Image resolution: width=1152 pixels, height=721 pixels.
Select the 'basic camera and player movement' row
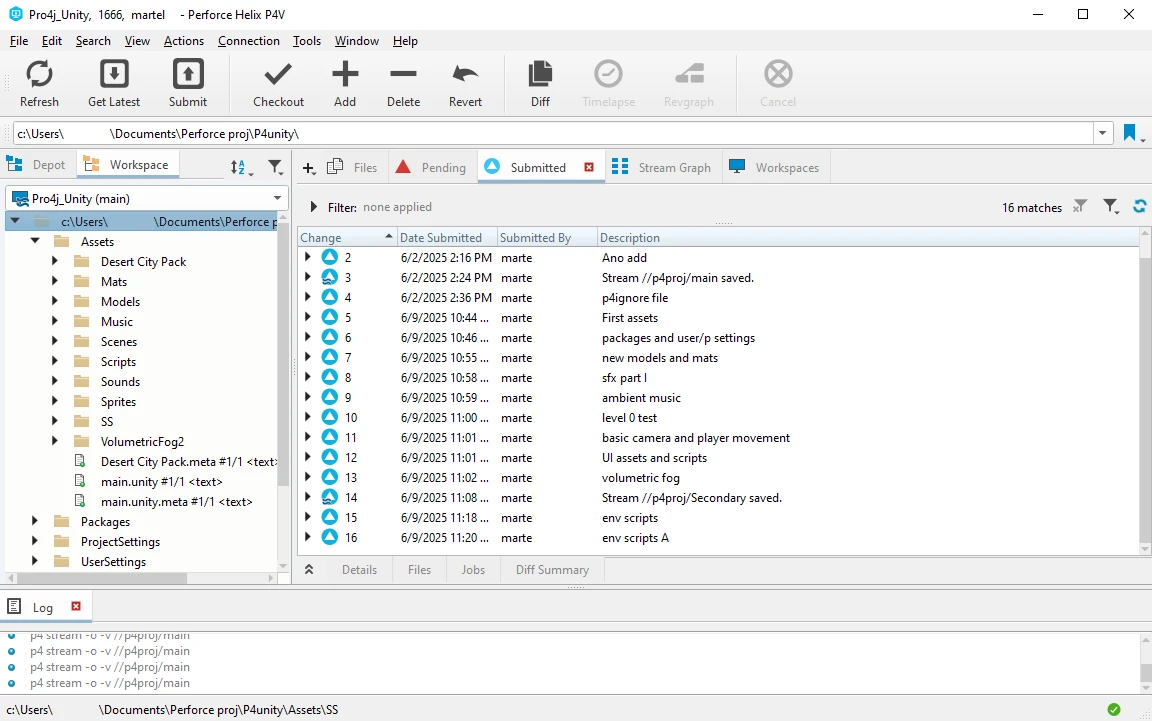point(720,437)
